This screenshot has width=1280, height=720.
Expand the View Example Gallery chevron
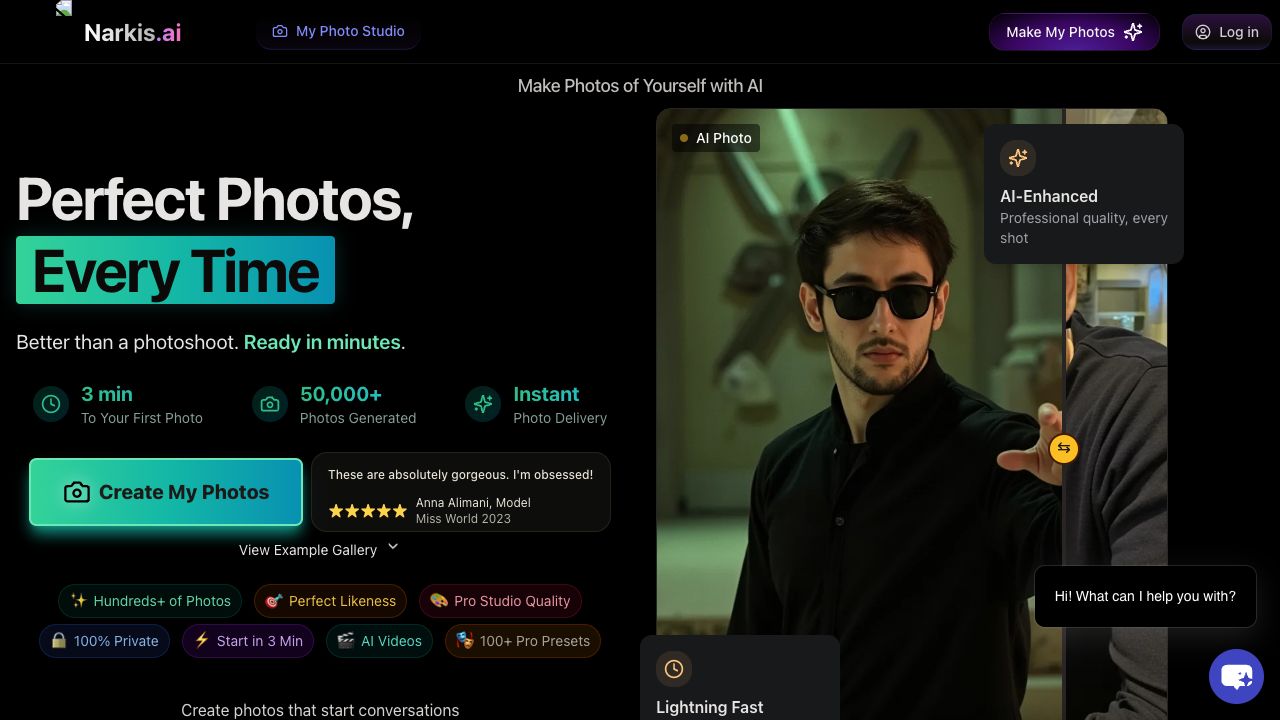pyautogui.click(x=393, y=547)
